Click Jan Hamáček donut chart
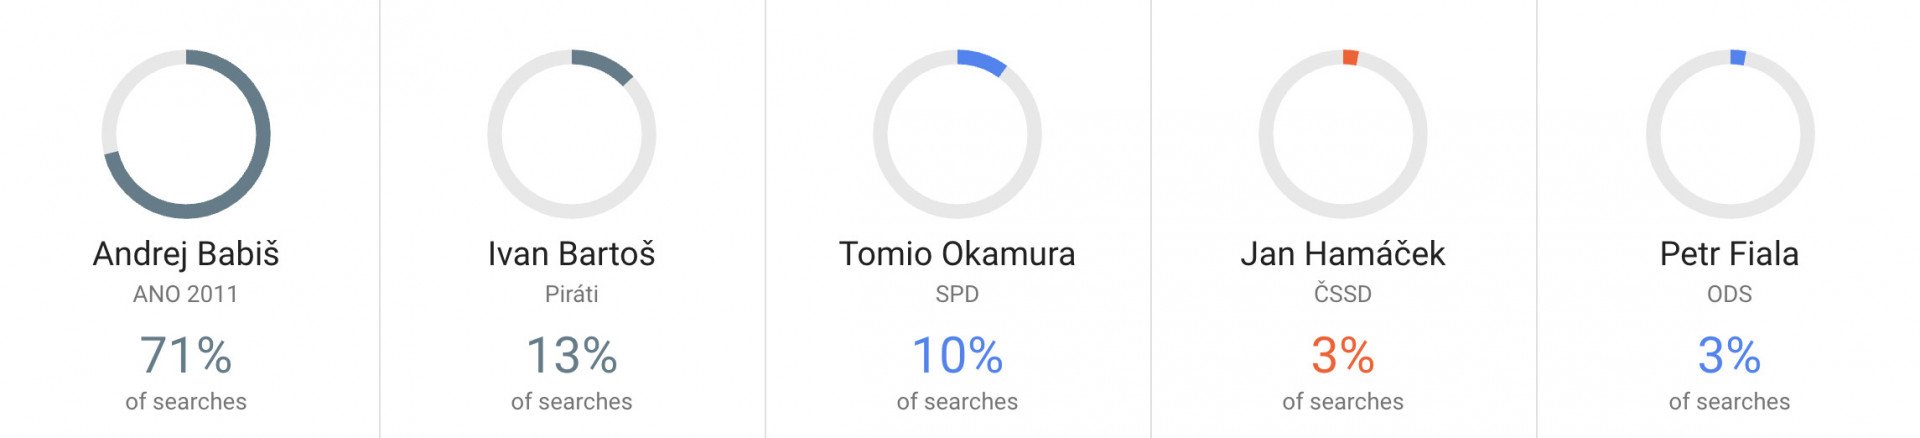The height and width of the screenshot is (438, 1920). tap(1343, 134)
